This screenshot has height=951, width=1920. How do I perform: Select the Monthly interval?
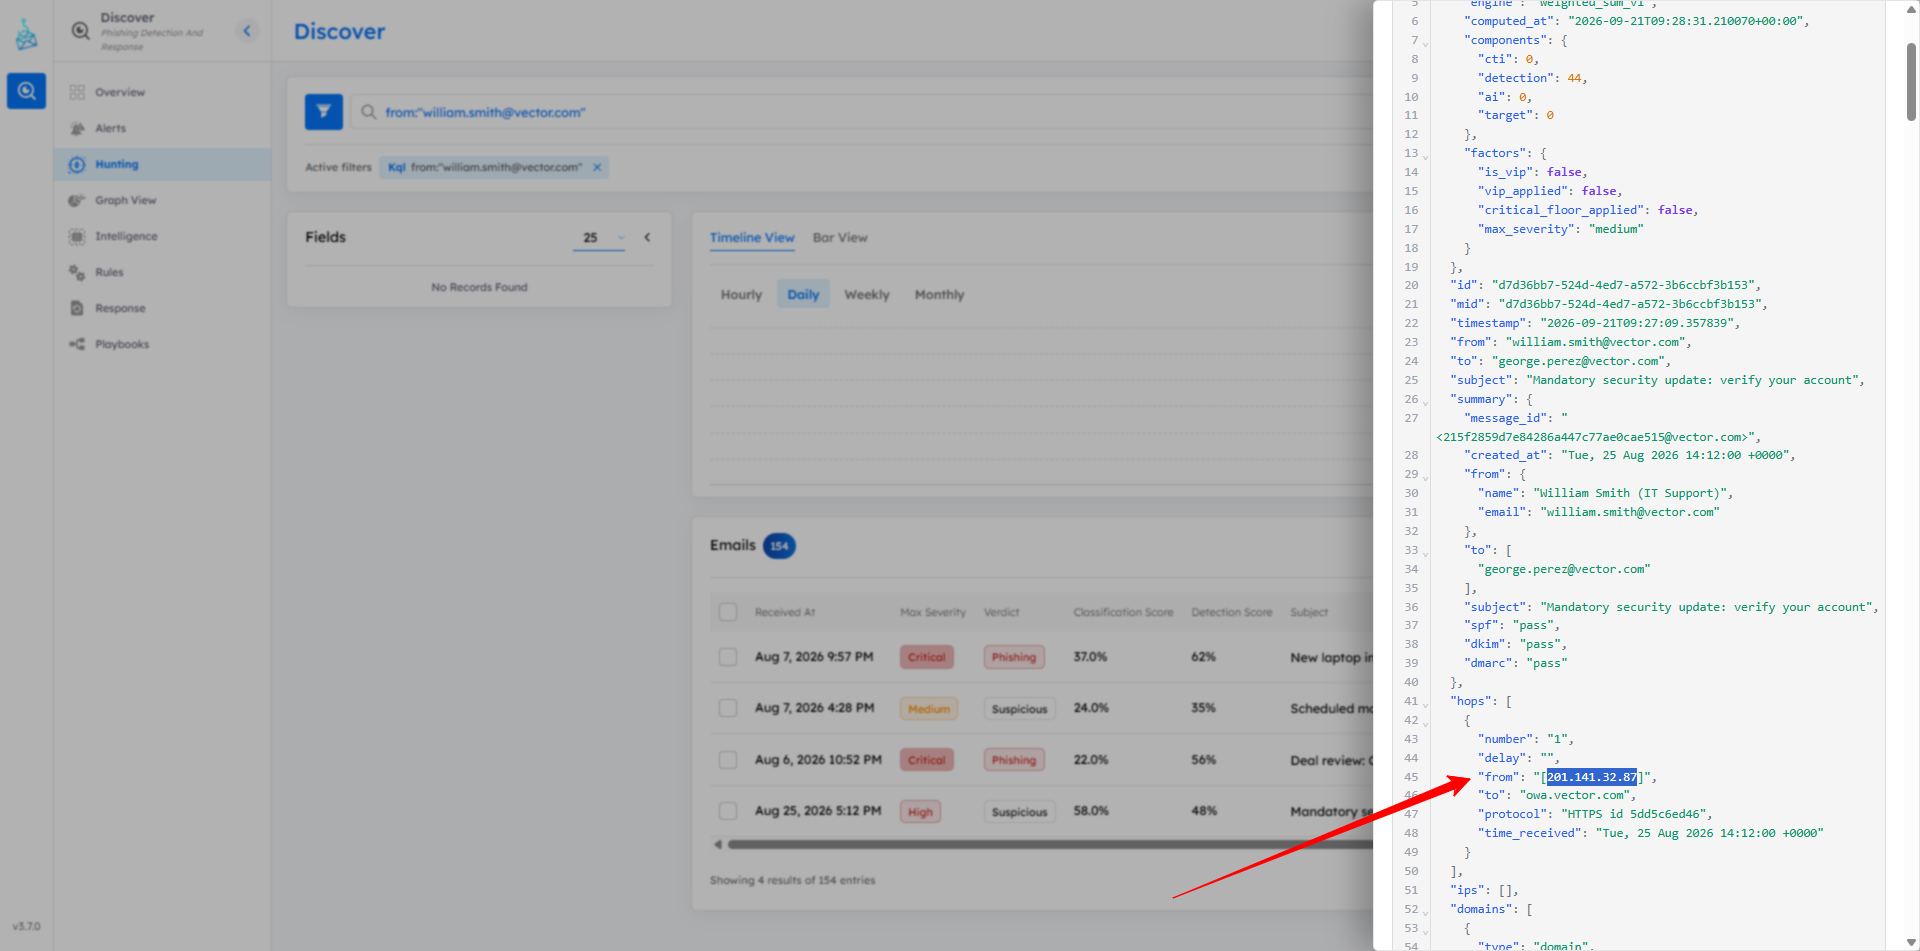coord(939,295)
